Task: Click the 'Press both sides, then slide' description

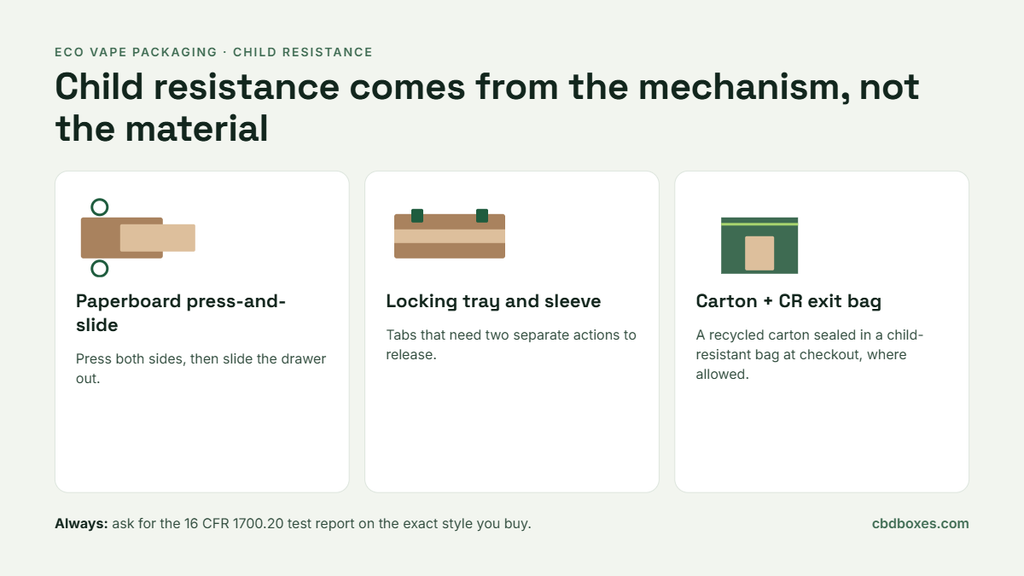Action: [x=200, y=368]
